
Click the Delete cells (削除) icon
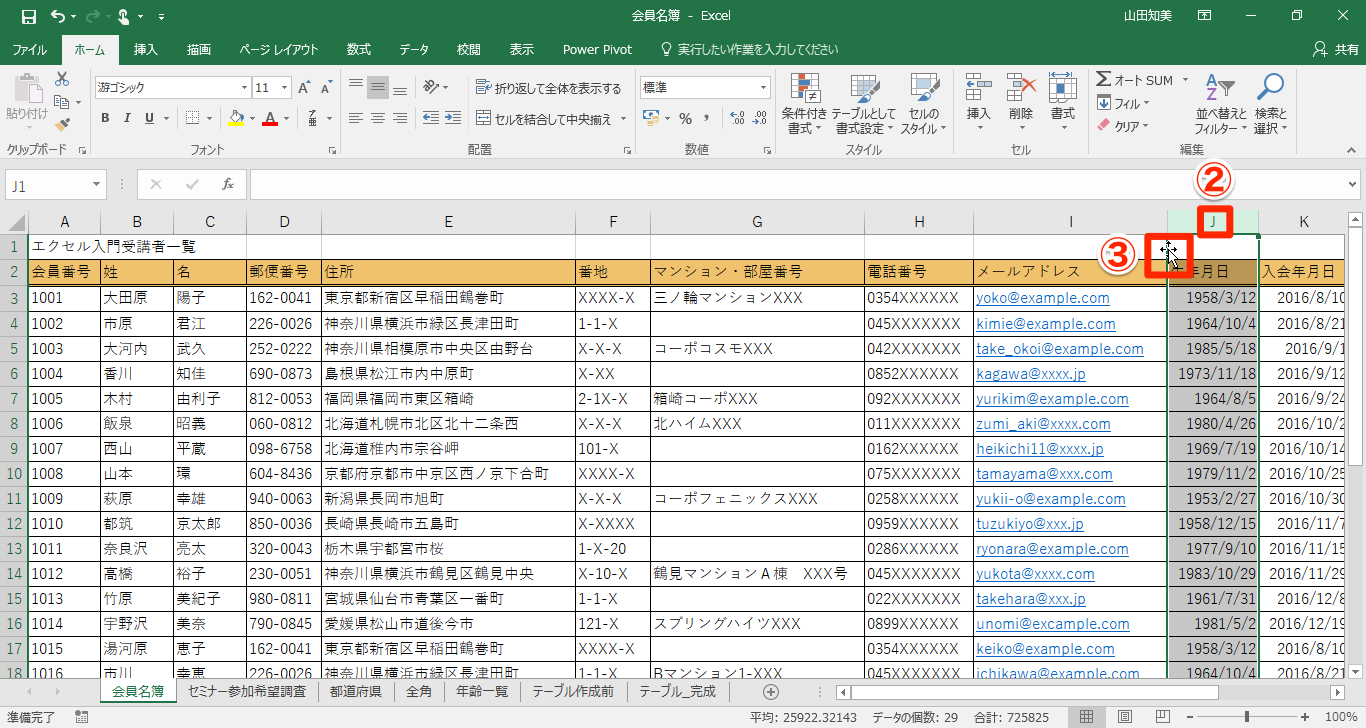1021,89
